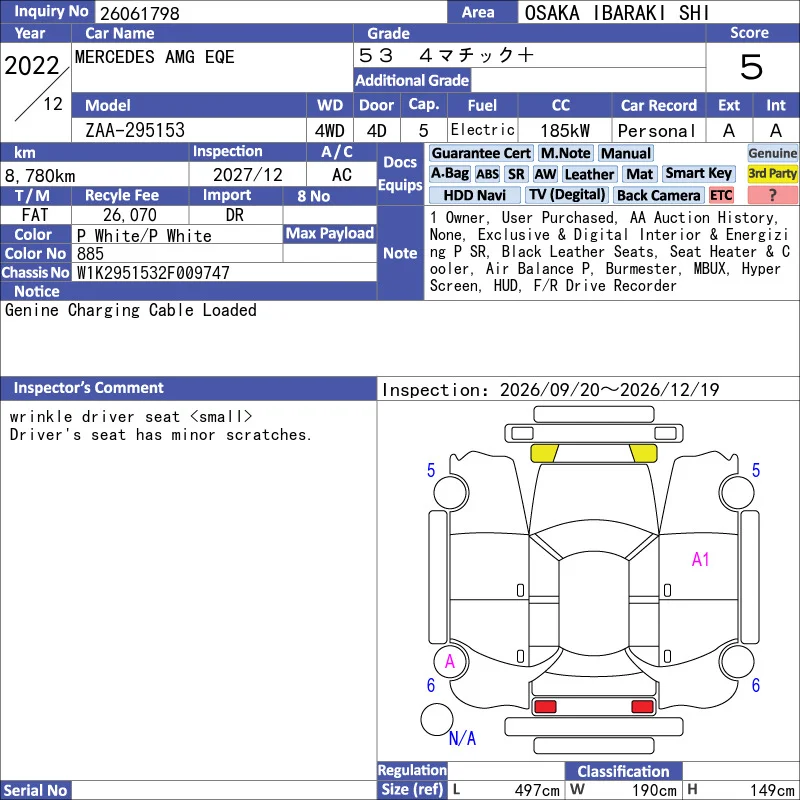The height and width of the screenshot is (800, 800).
Task: Select the M.Note document badge
Action: 565,153
